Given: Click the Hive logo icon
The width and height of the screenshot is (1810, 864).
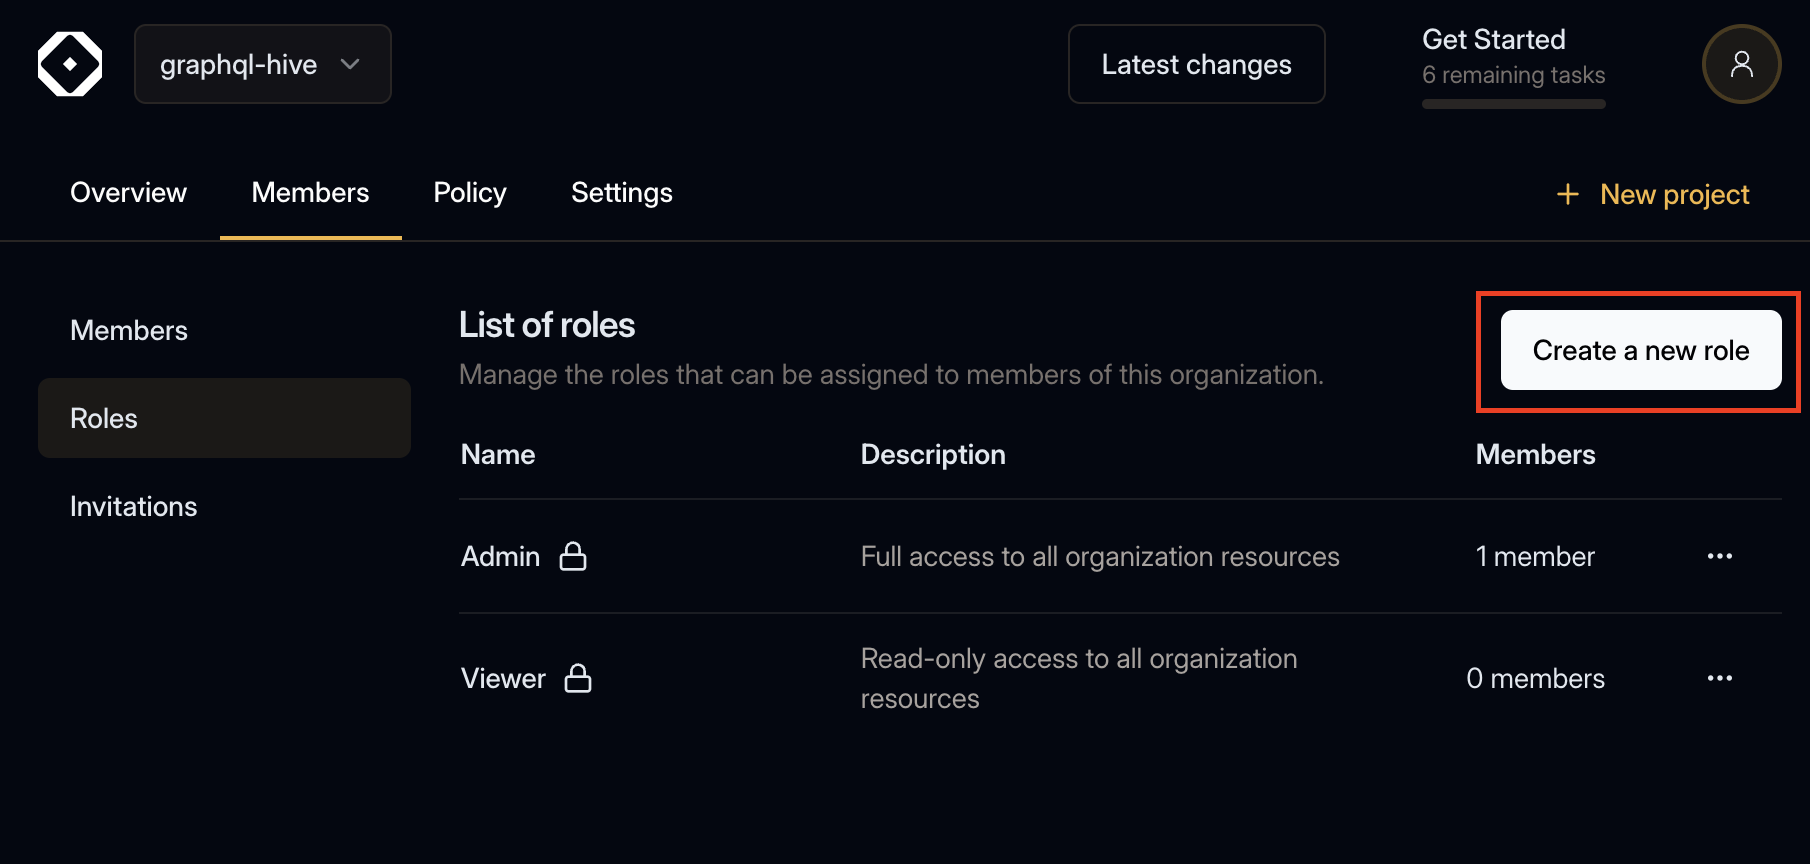Looking at the screenshot, I should coord(70,64).
